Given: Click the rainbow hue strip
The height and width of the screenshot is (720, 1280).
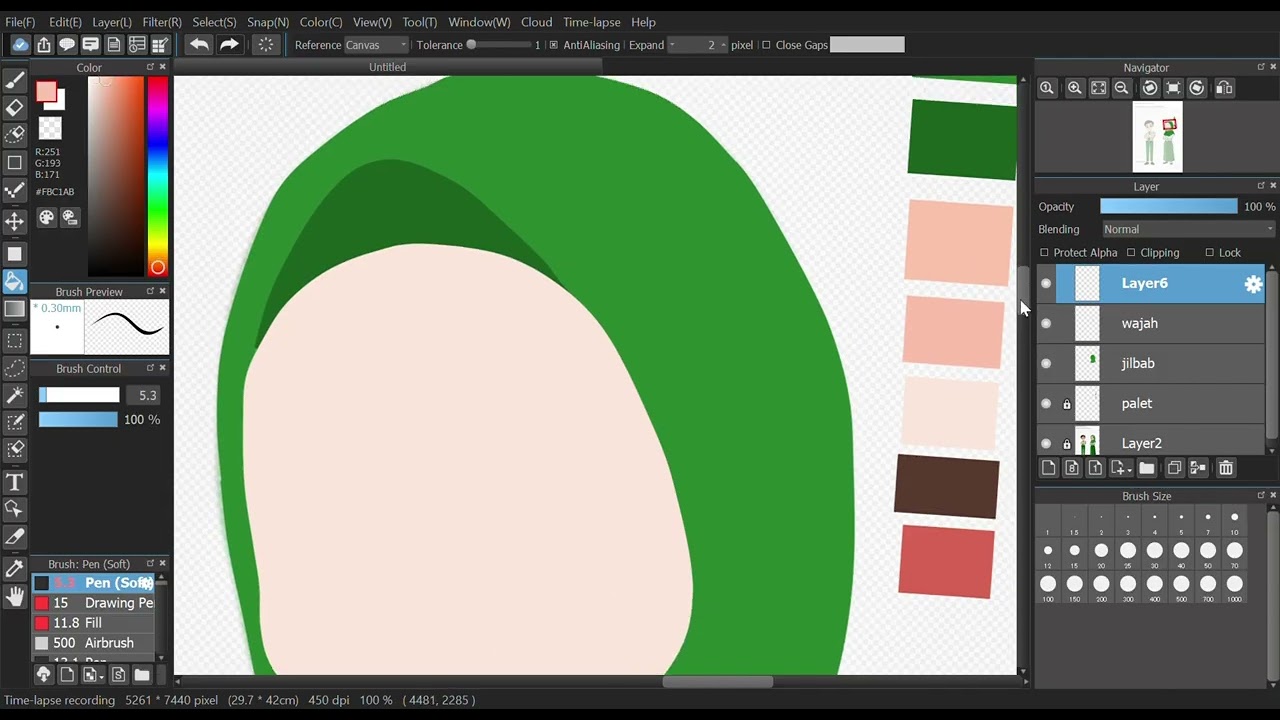Looking at the screenshot, I should pos(157,176).
